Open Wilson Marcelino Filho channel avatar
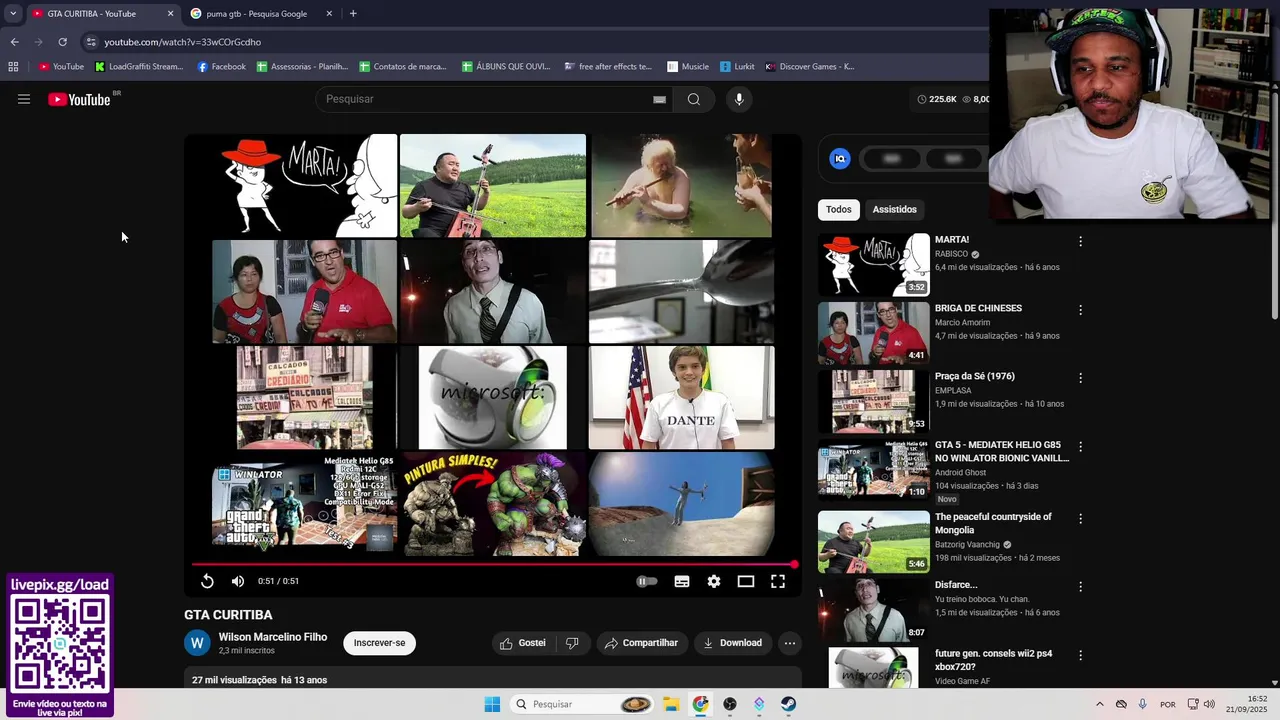This screenshot has height=720, width=1280. coord(197,643)
